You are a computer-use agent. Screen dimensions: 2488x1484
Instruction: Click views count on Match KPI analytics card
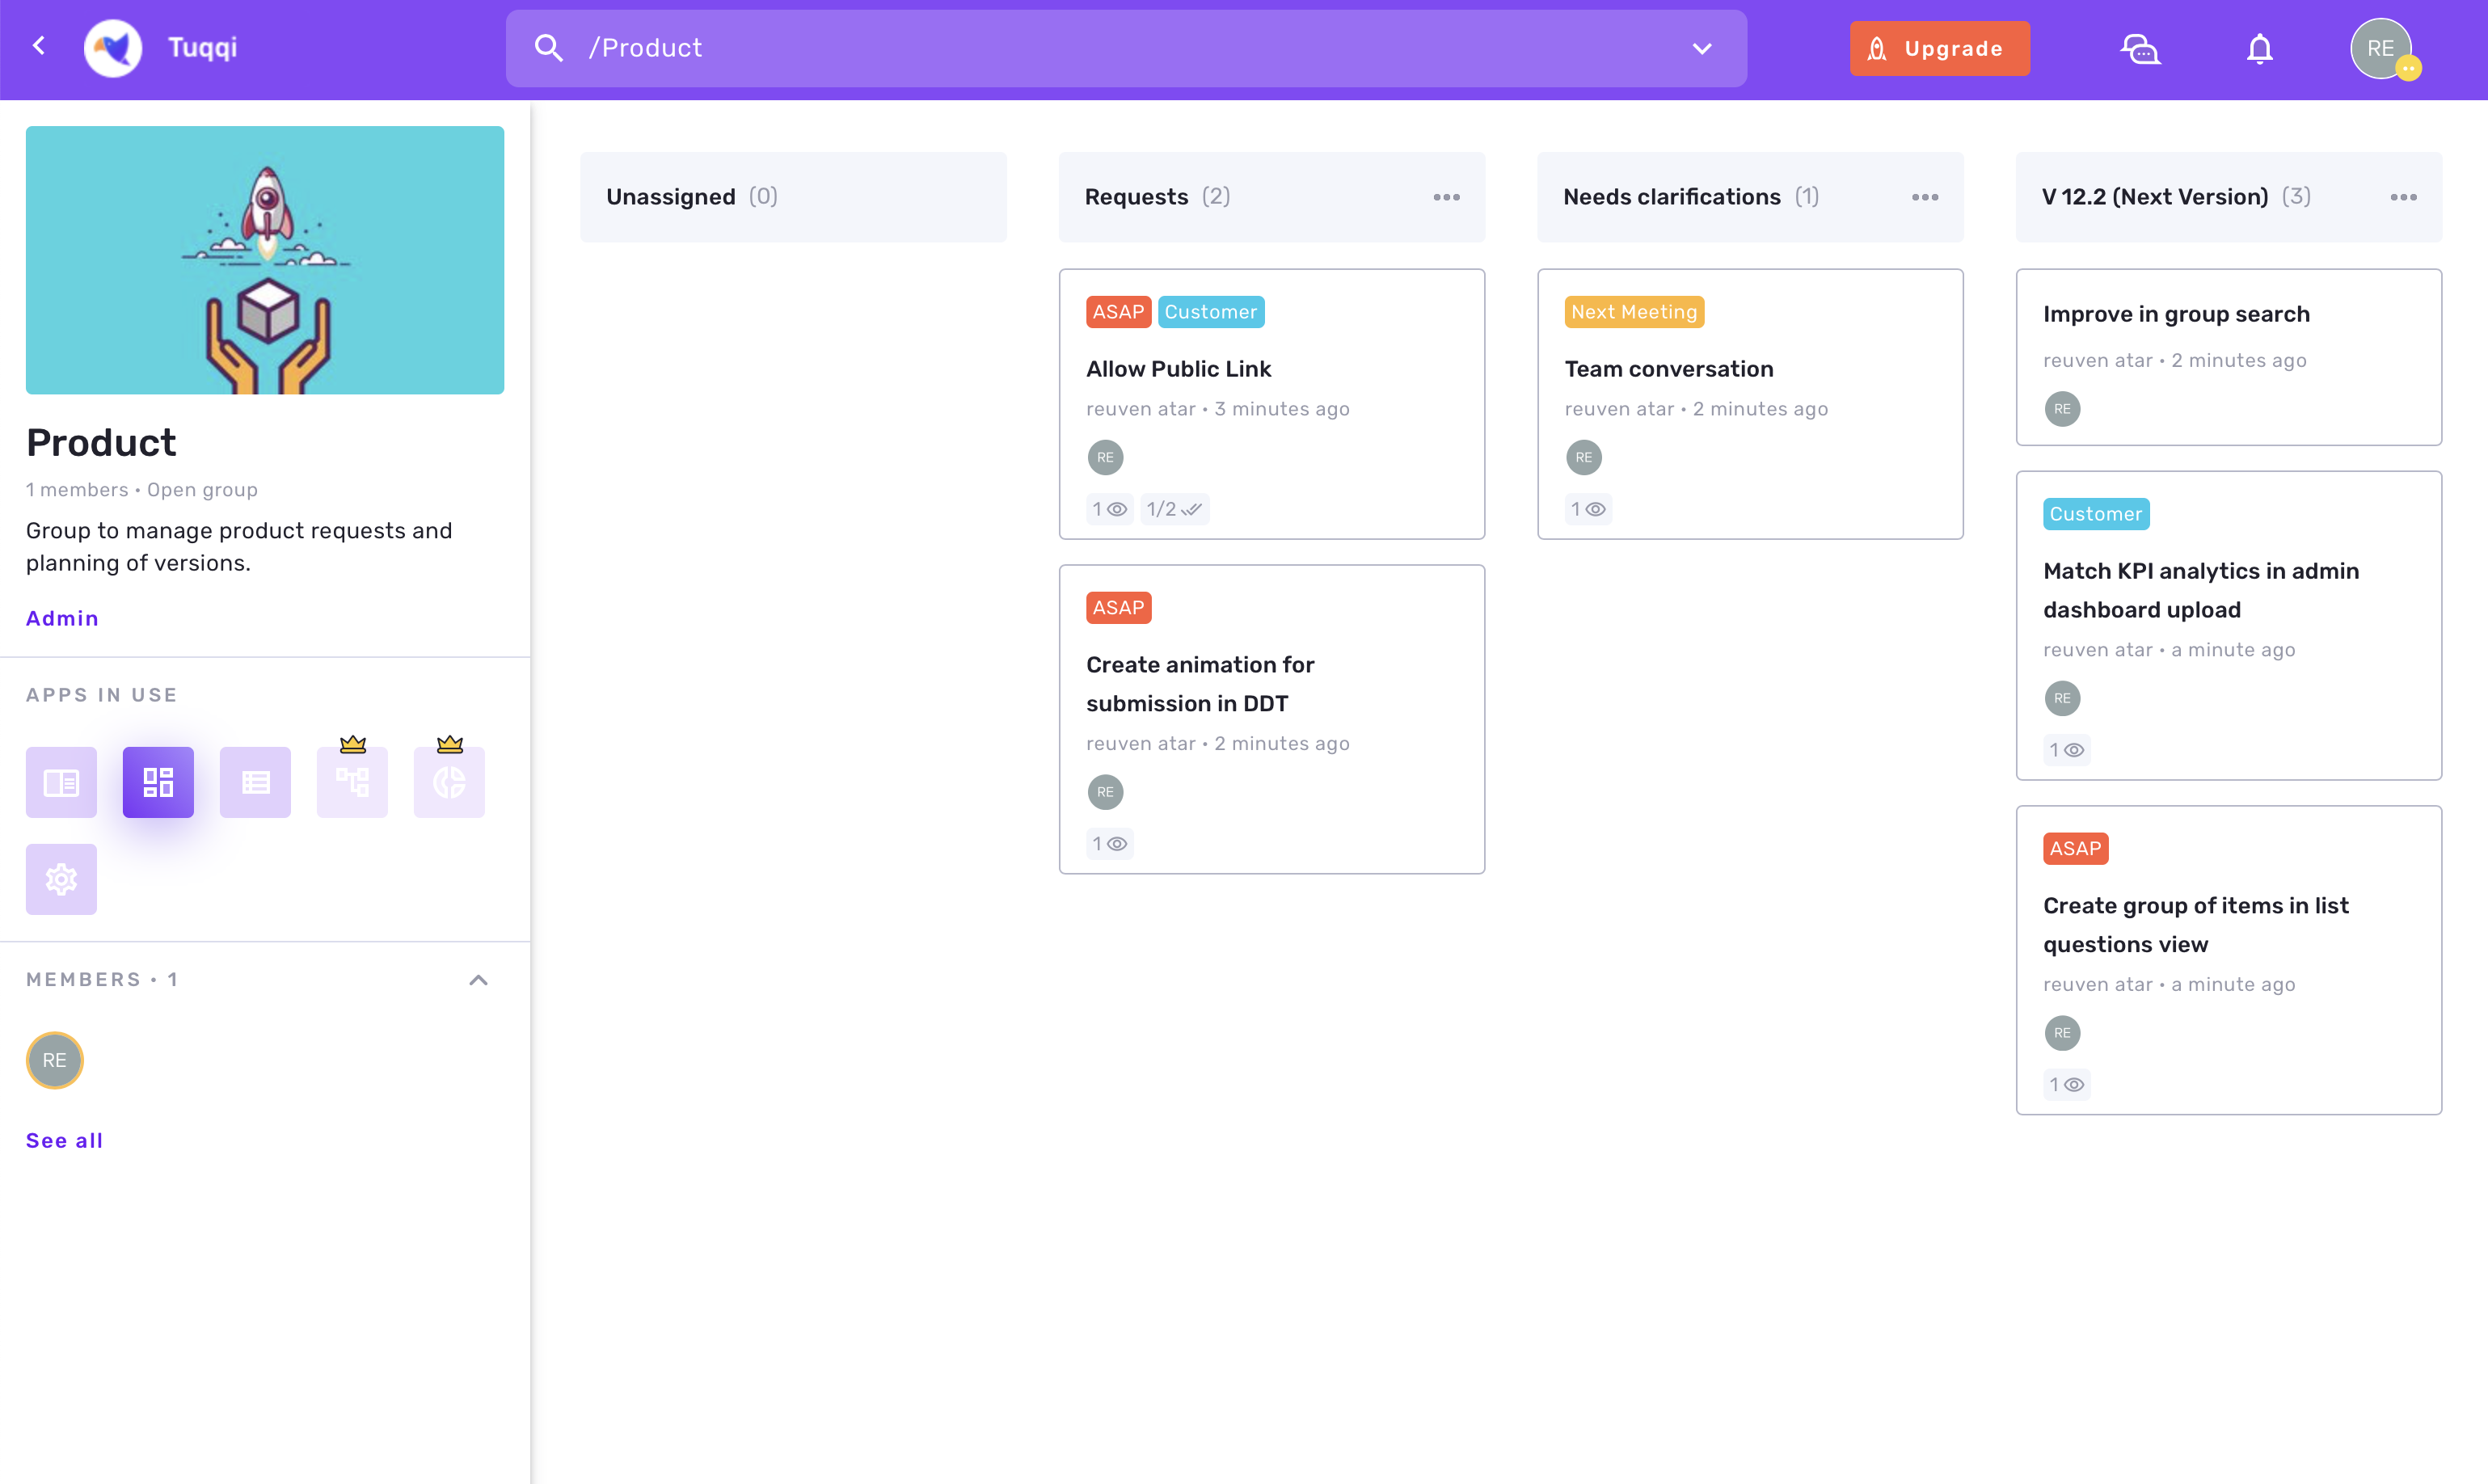(x=2066, y=750)
